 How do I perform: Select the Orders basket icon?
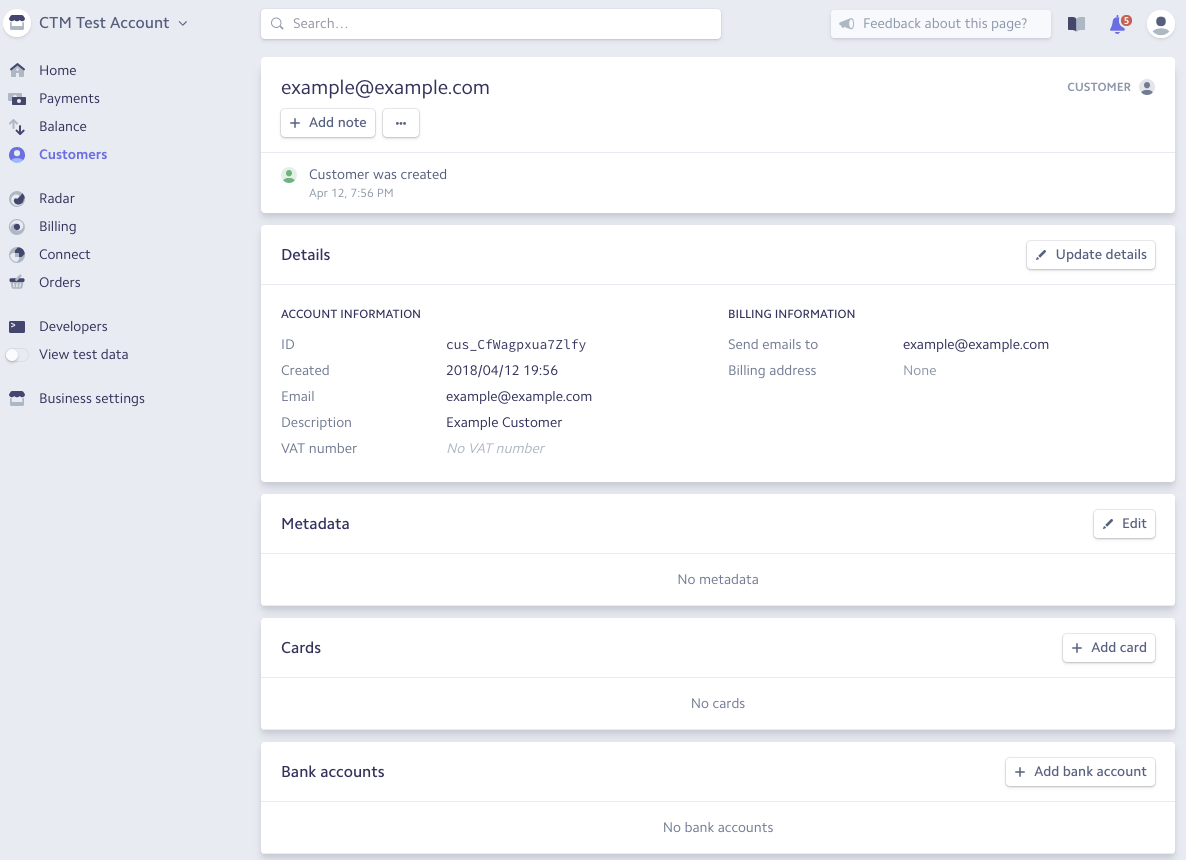point(17,282)
